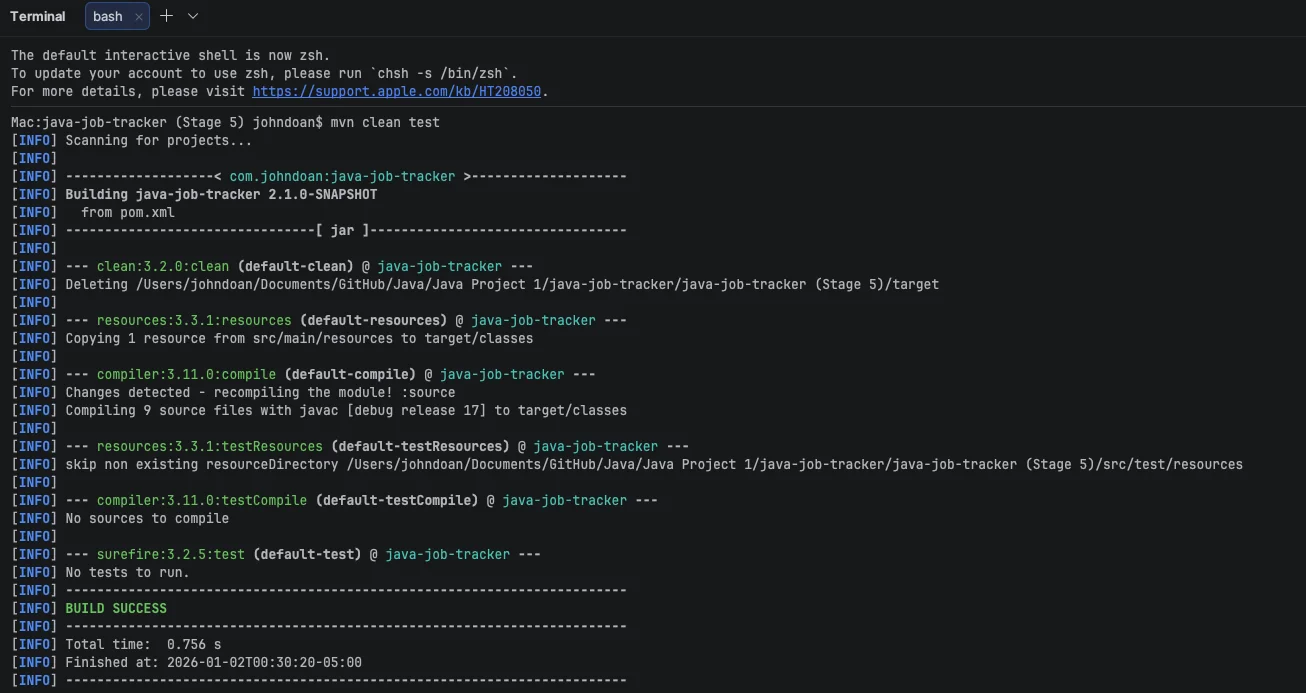
Task: Click the 'chsh -s /bin/zsh' instruction line
Action: (264, 73)
